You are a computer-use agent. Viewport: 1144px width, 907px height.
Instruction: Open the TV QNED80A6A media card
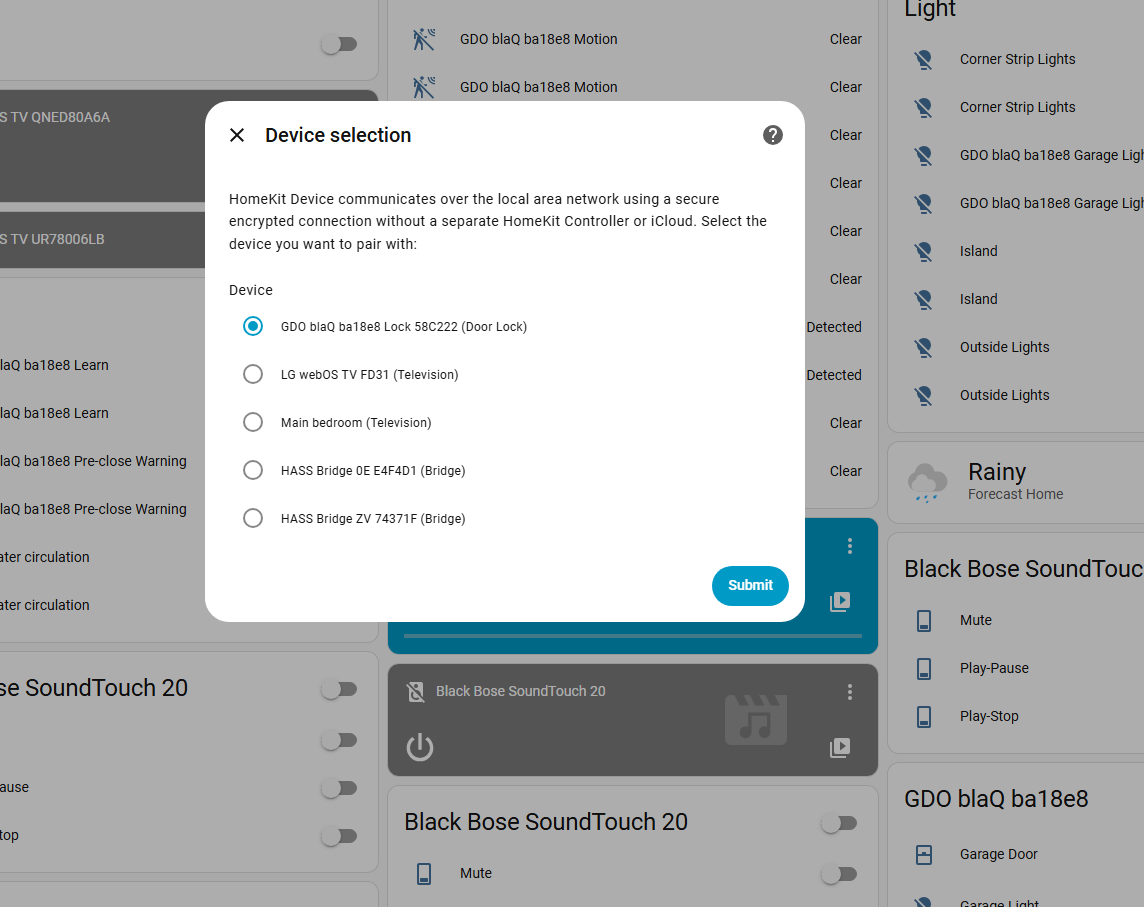tap(102, 146)
